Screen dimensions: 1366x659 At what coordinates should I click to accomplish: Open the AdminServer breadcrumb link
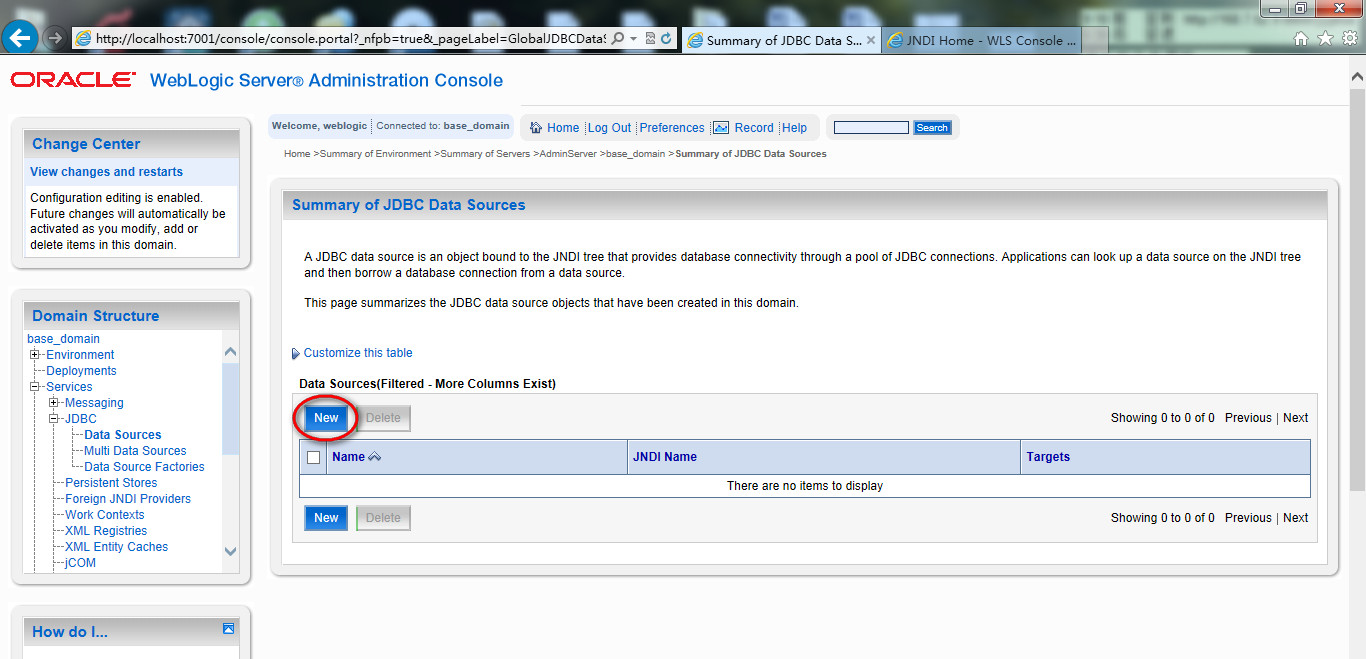coord(568,154)
